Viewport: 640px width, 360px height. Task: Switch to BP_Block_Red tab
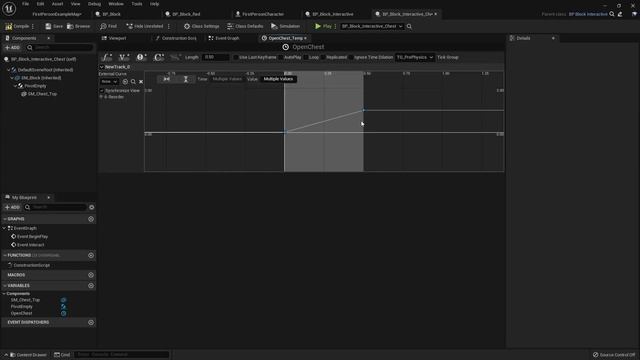tap(182, 14)
